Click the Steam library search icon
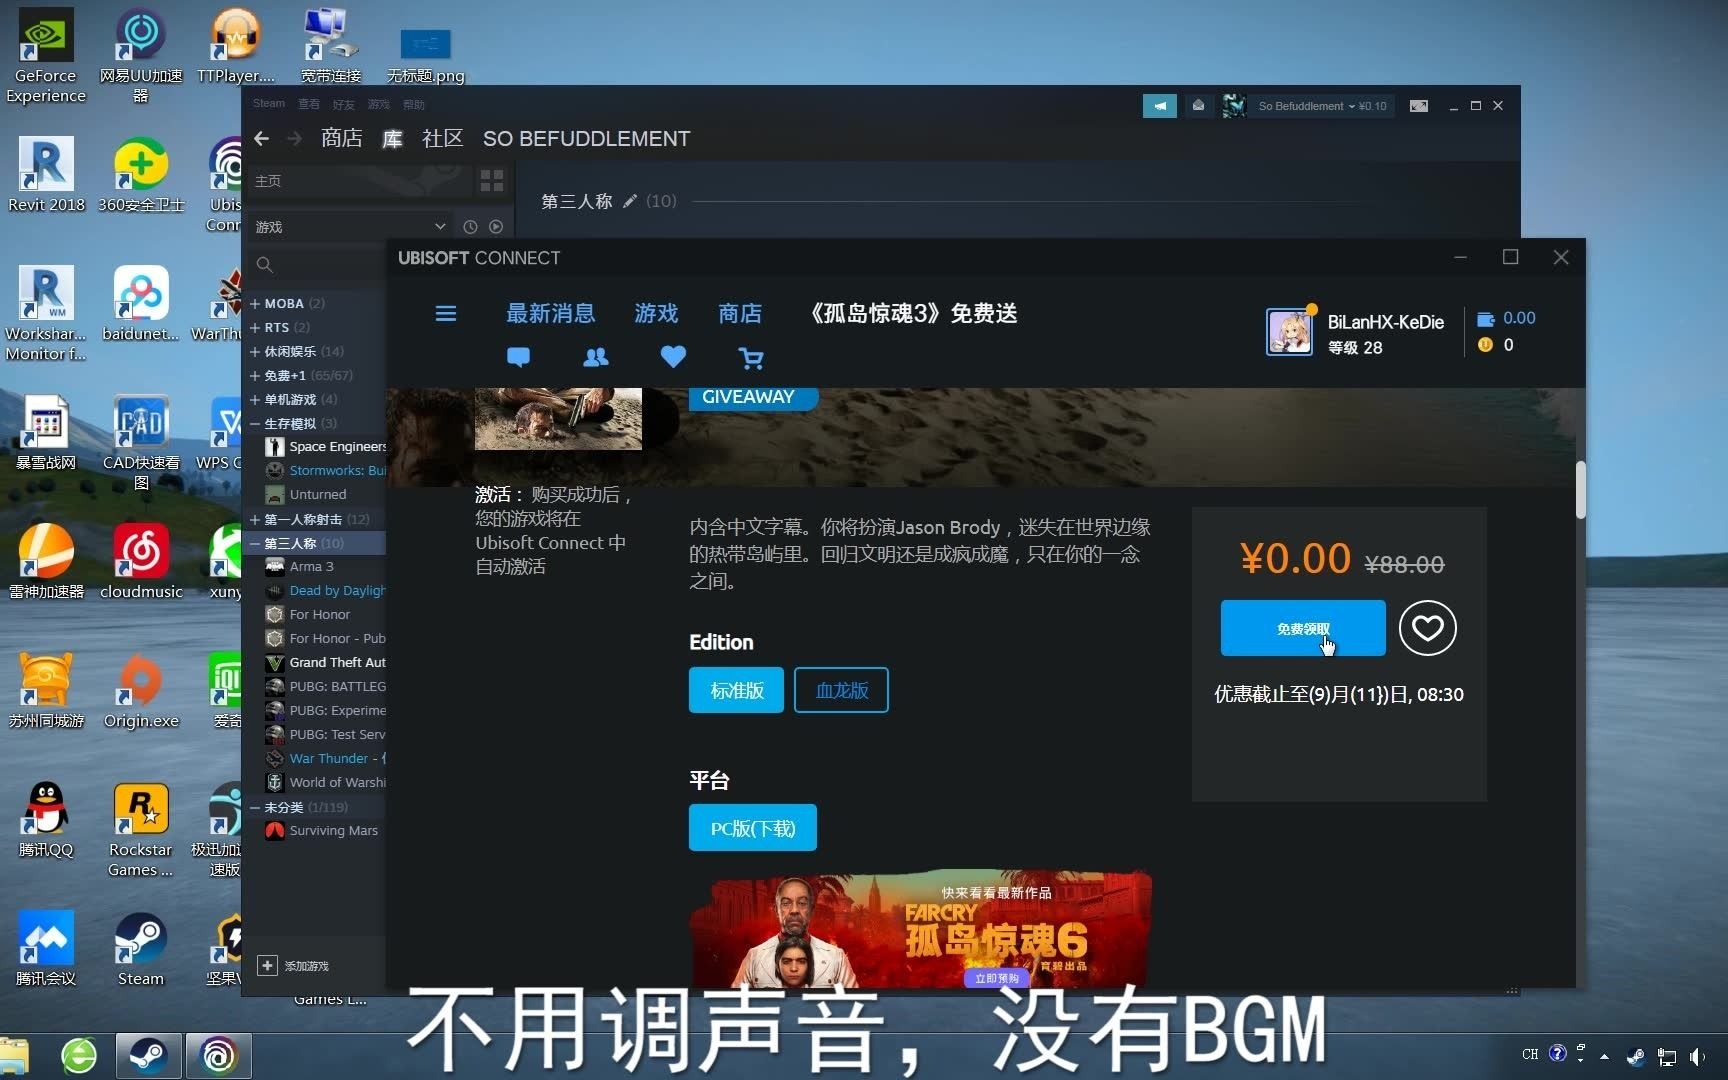 [264, 265]
